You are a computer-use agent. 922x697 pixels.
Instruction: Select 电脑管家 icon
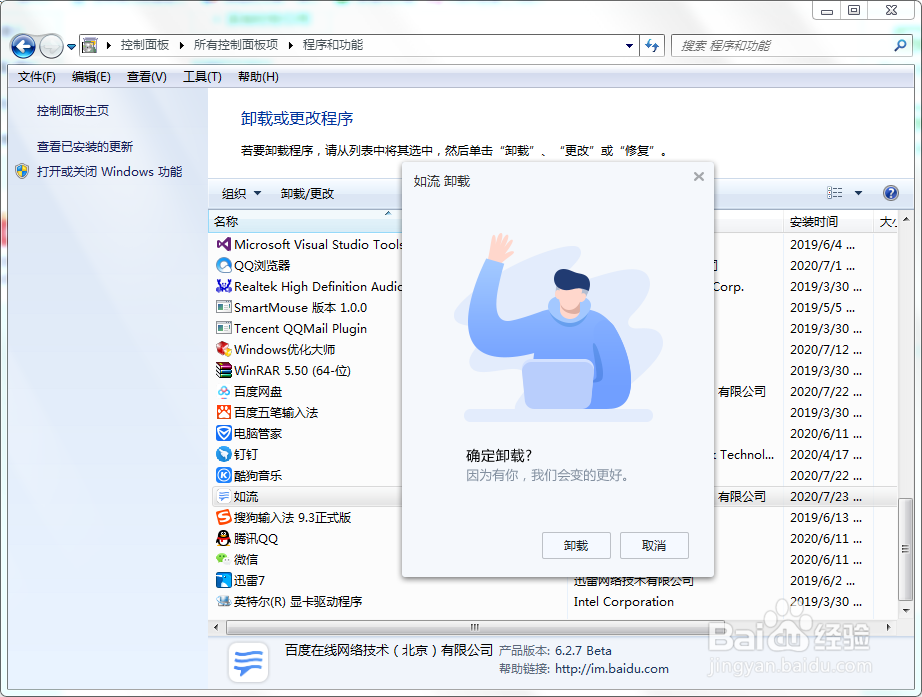point(223,433)
